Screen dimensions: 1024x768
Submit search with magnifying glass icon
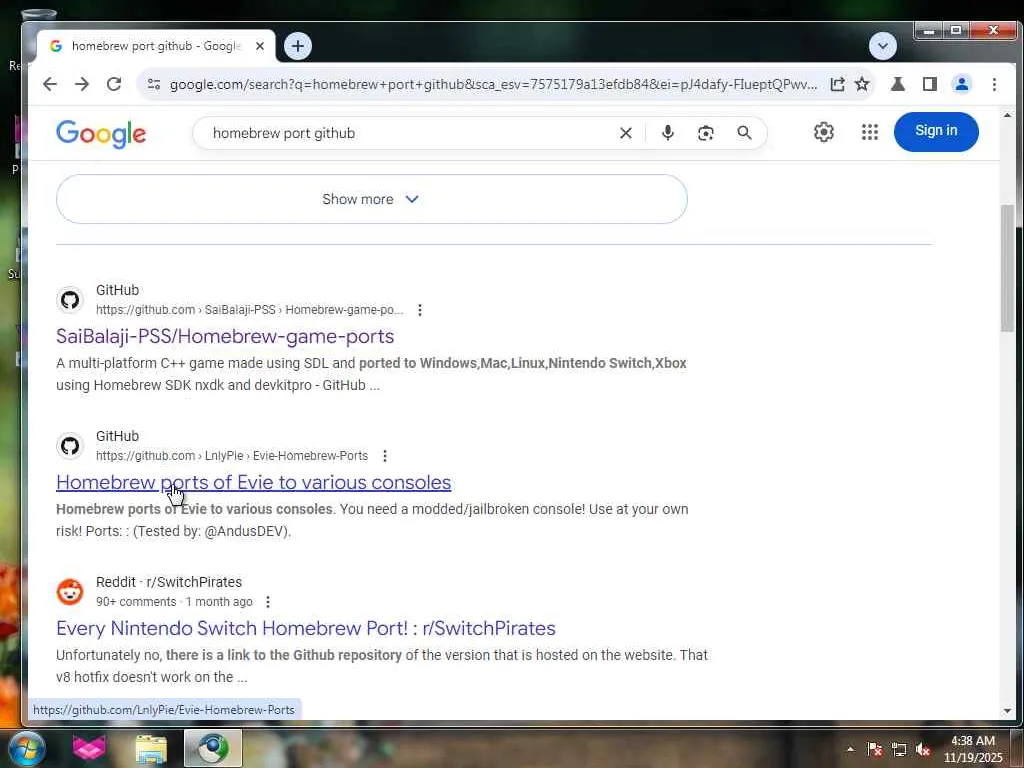[x=744, y=133]
